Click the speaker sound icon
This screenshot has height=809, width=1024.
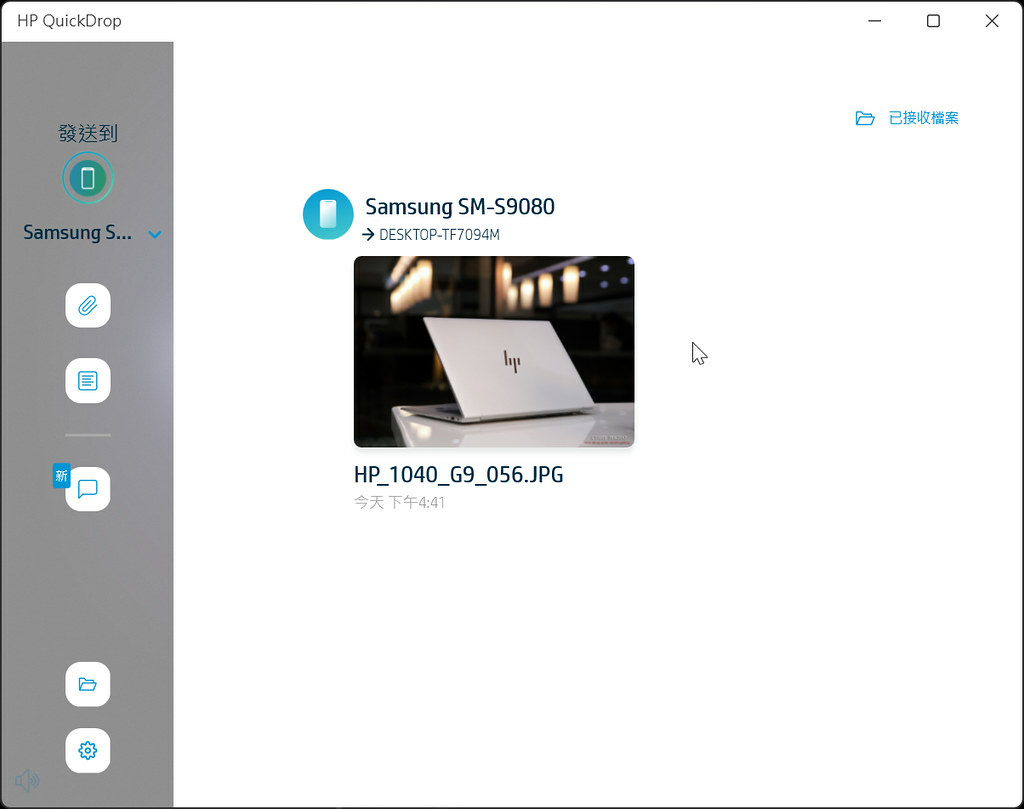(x=27, y=781)
